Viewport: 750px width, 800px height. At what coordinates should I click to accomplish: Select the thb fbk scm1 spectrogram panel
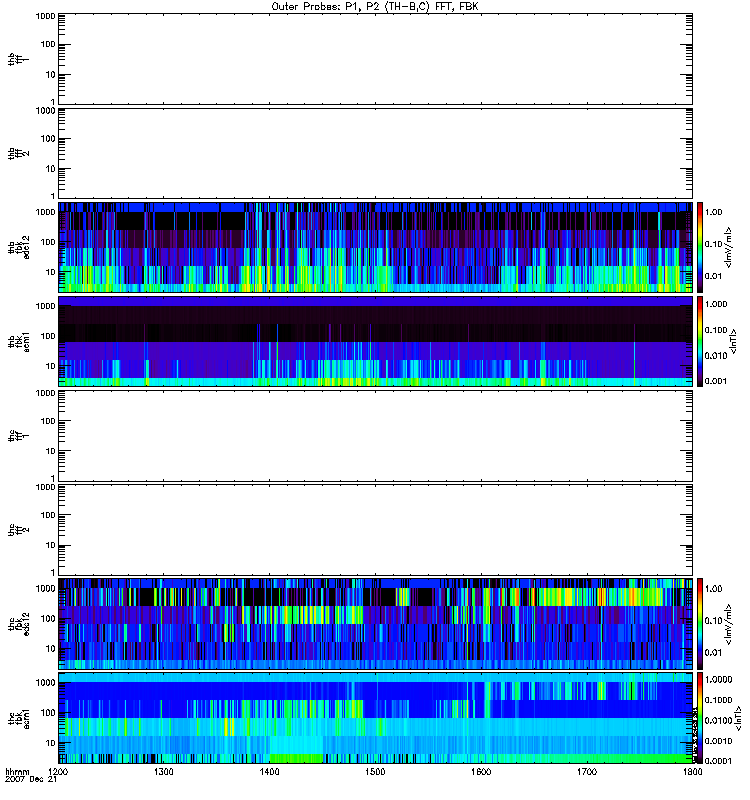[x=375, y=341]
